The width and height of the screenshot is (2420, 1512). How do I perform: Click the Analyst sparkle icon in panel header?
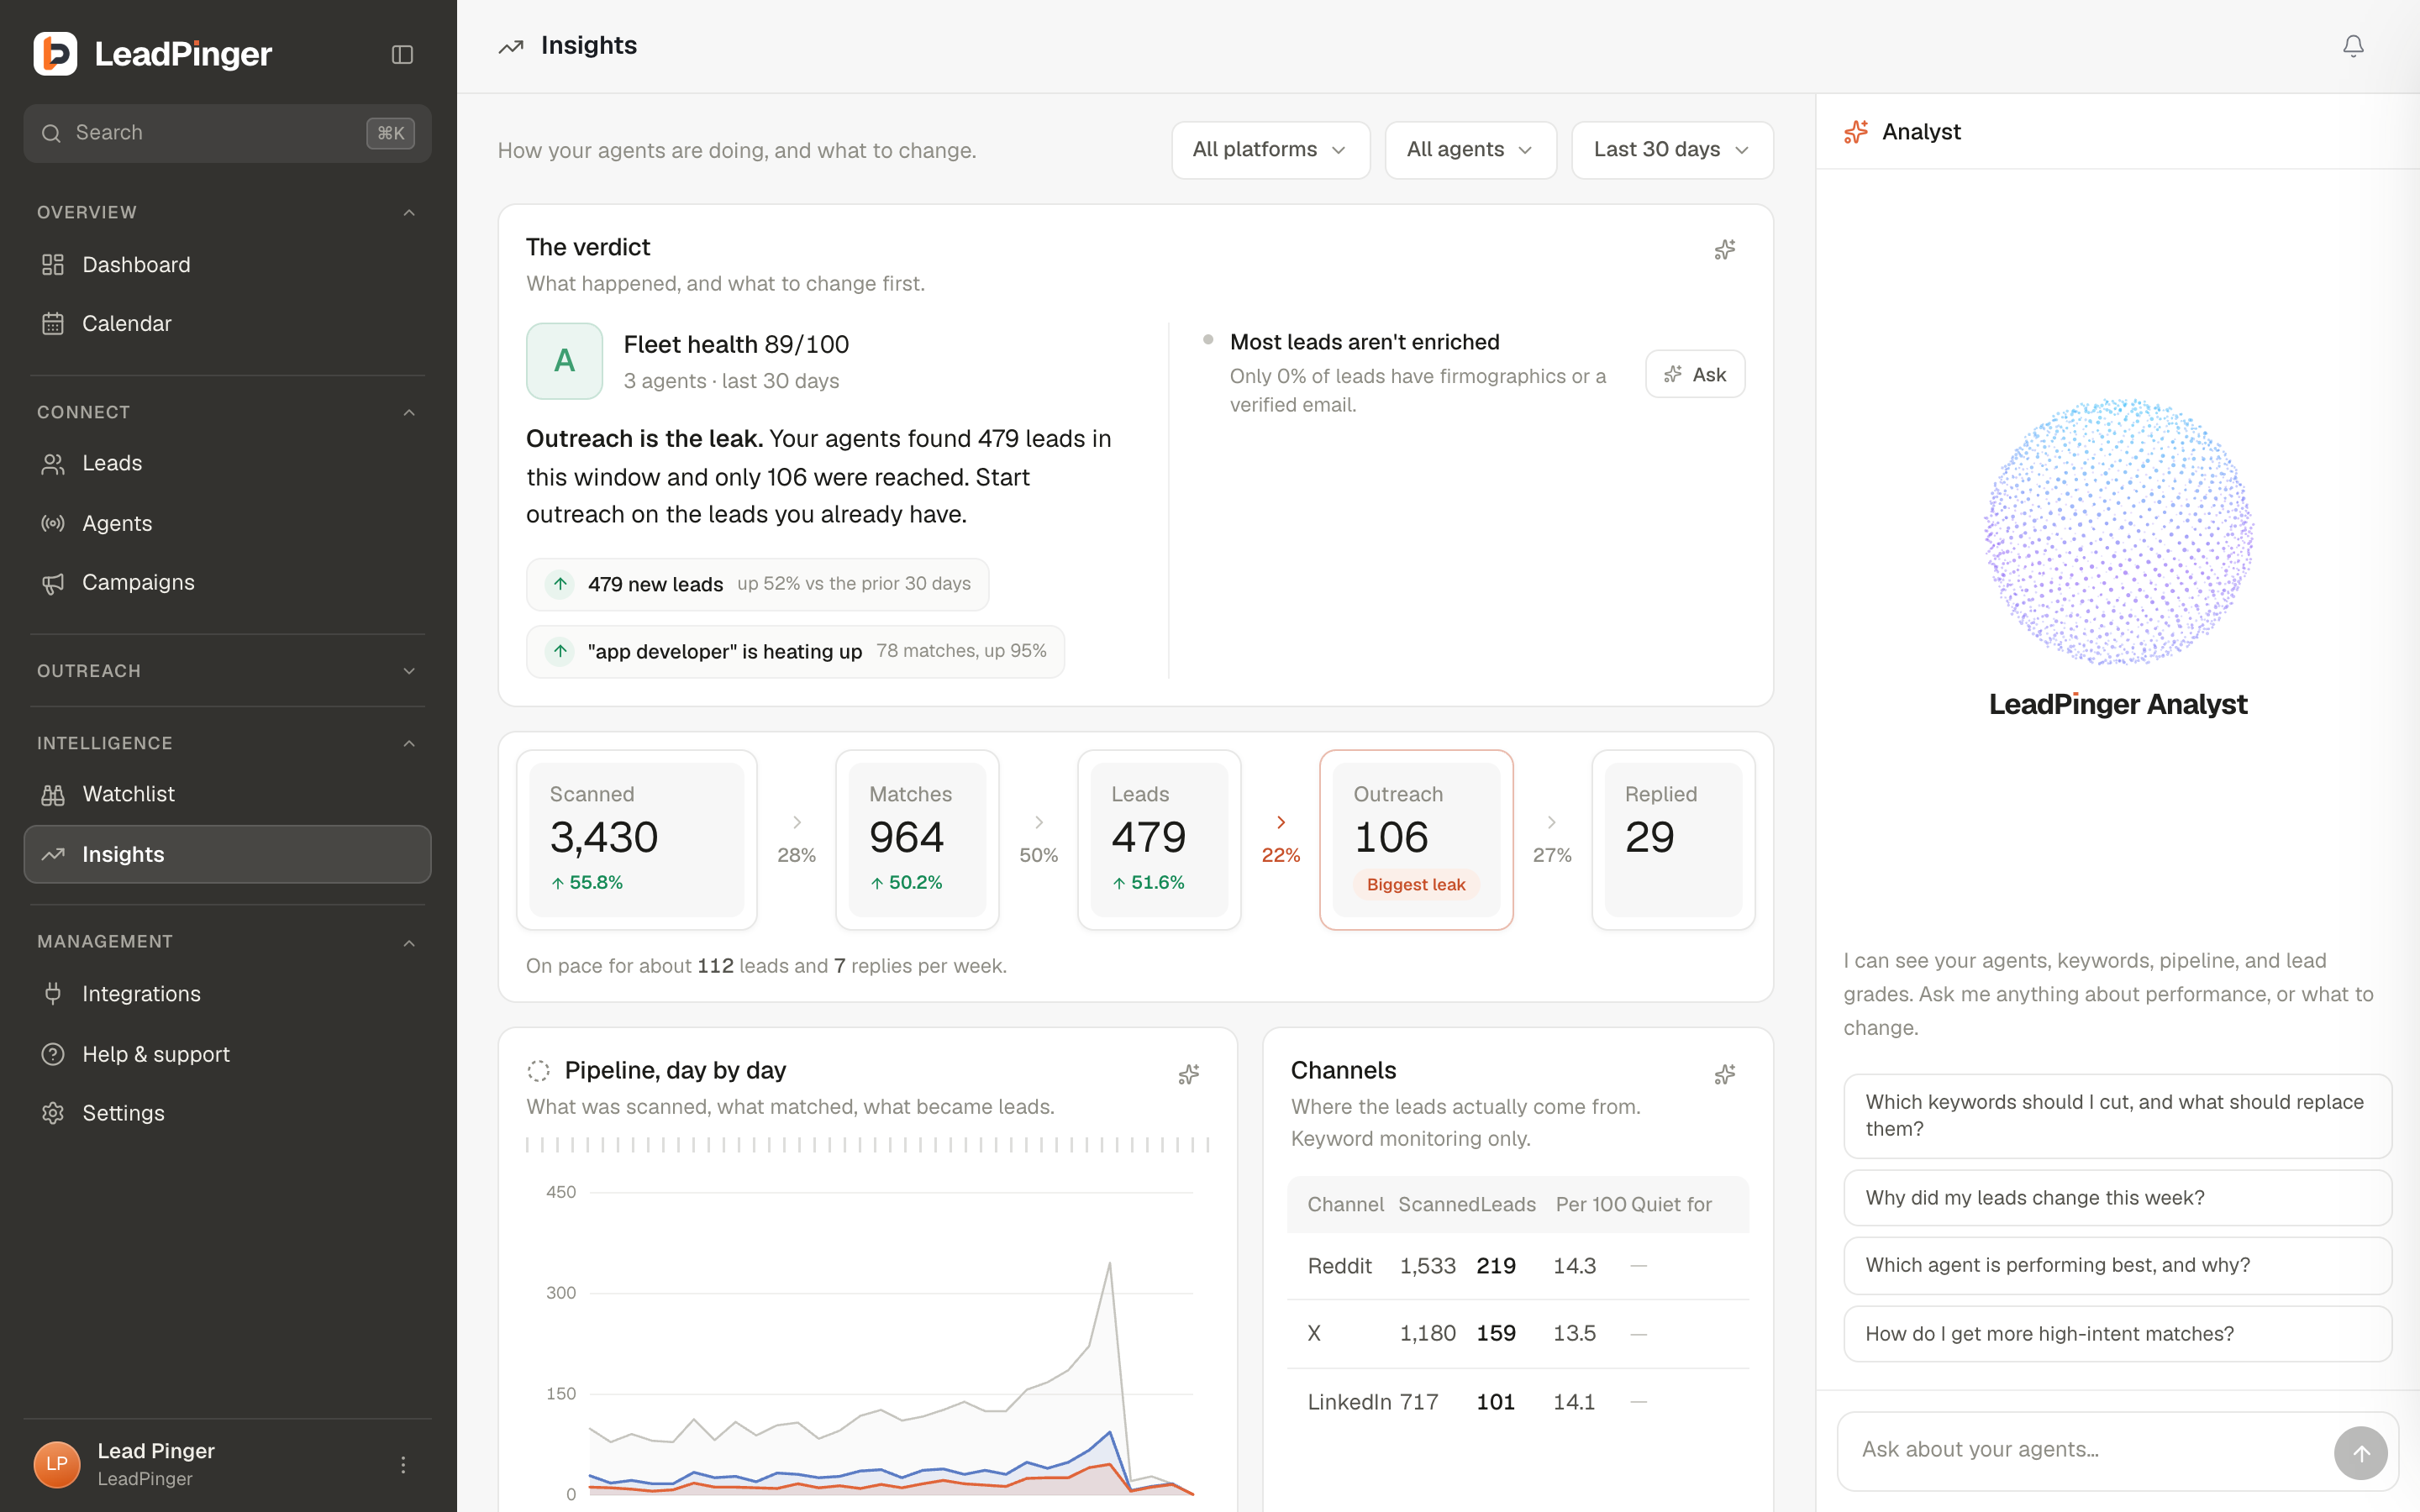pos(1856,132)
